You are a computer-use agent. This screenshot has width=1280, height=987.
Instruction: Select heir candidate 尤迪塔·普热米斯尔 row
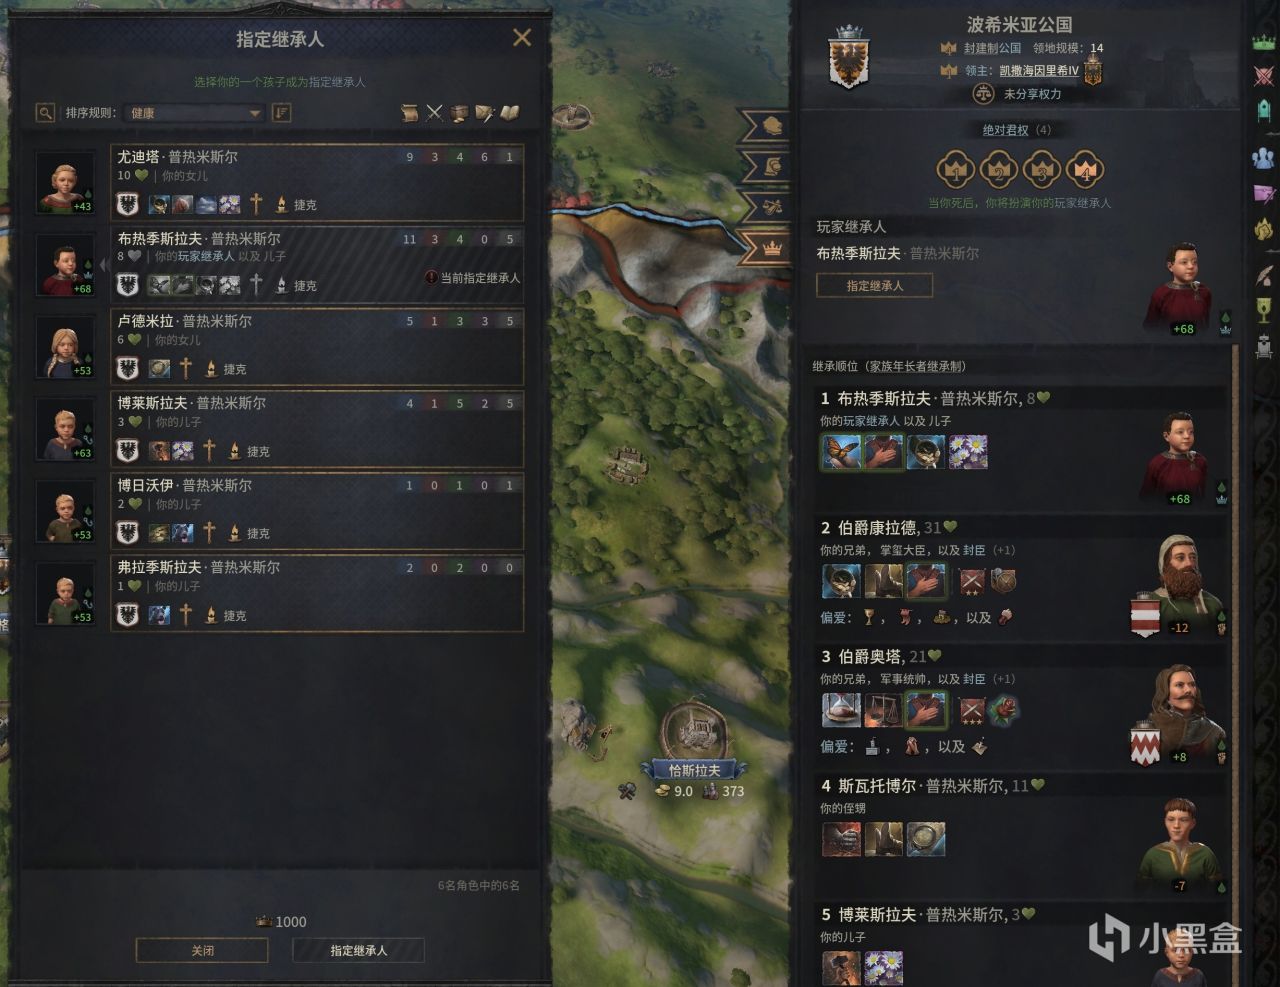pos(317,182)
